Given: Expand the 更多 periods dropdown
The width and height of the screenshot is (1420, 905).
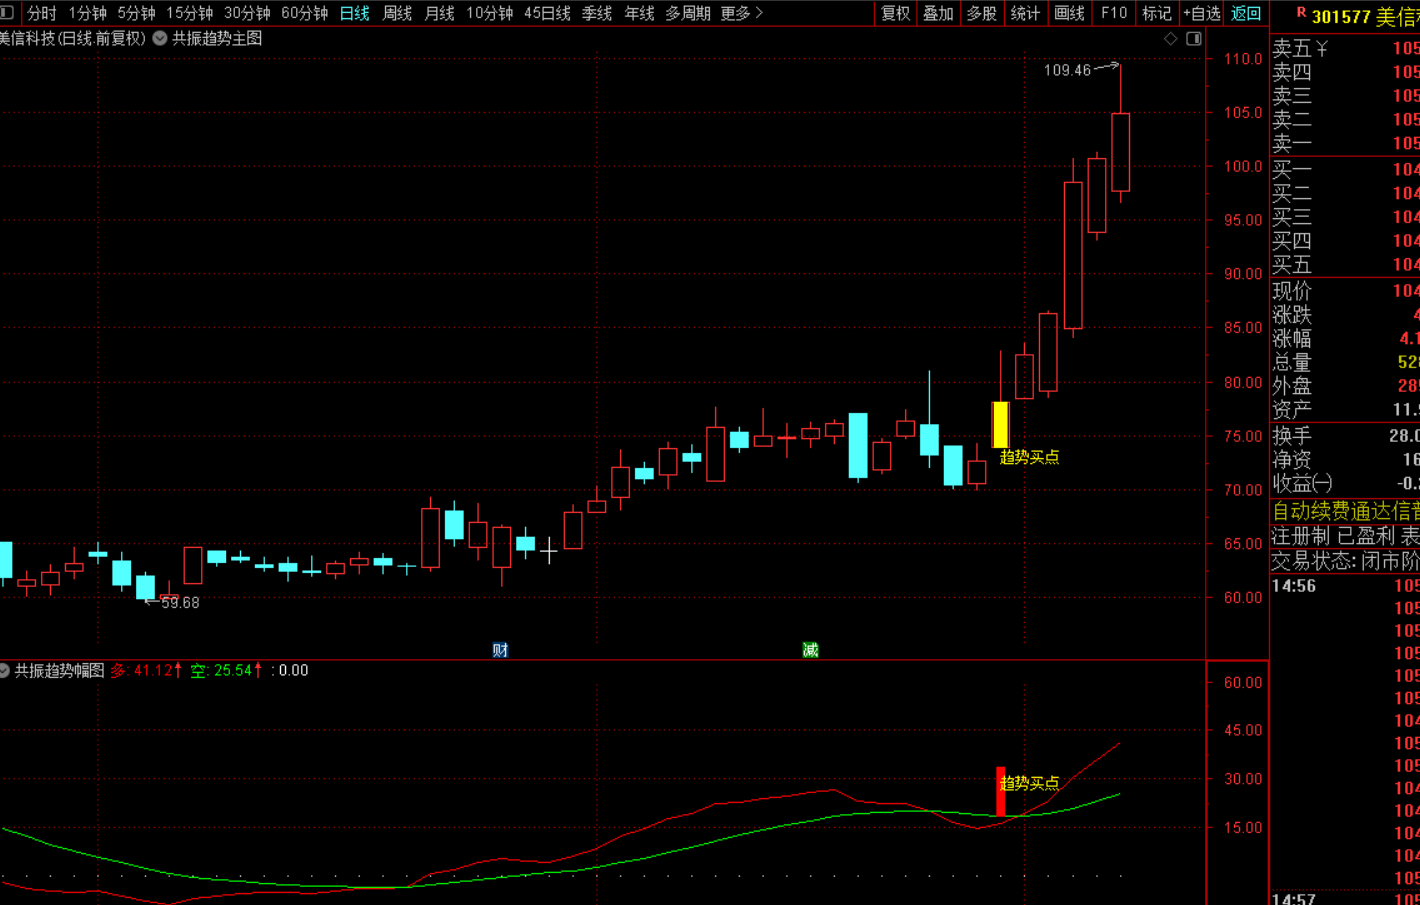Looking at the screenshot, I should click(x=741, y=13).
